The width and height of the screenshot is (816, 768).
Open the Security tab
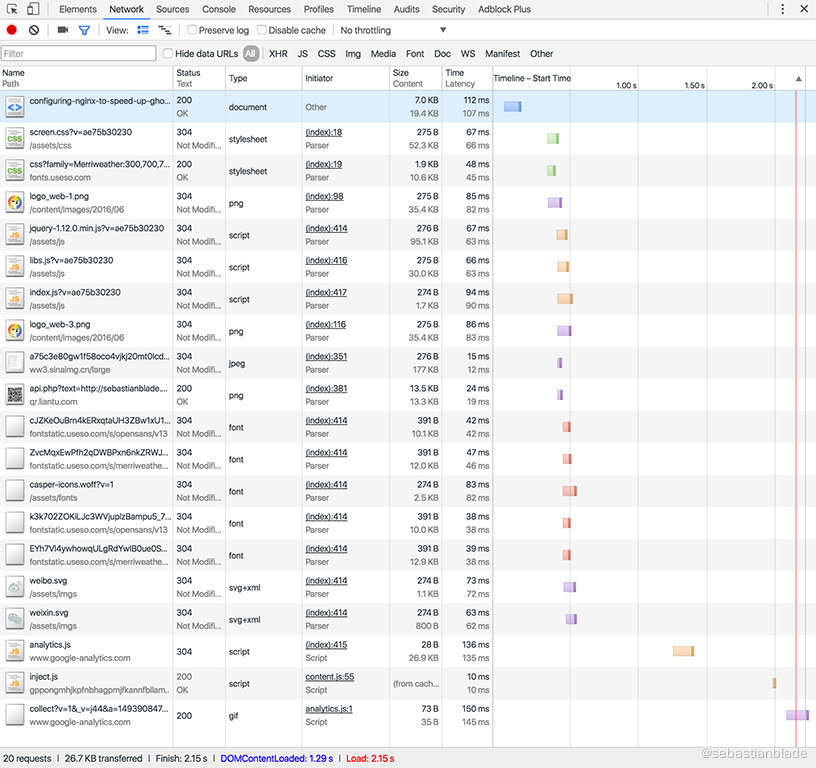(x=448, y=9)
